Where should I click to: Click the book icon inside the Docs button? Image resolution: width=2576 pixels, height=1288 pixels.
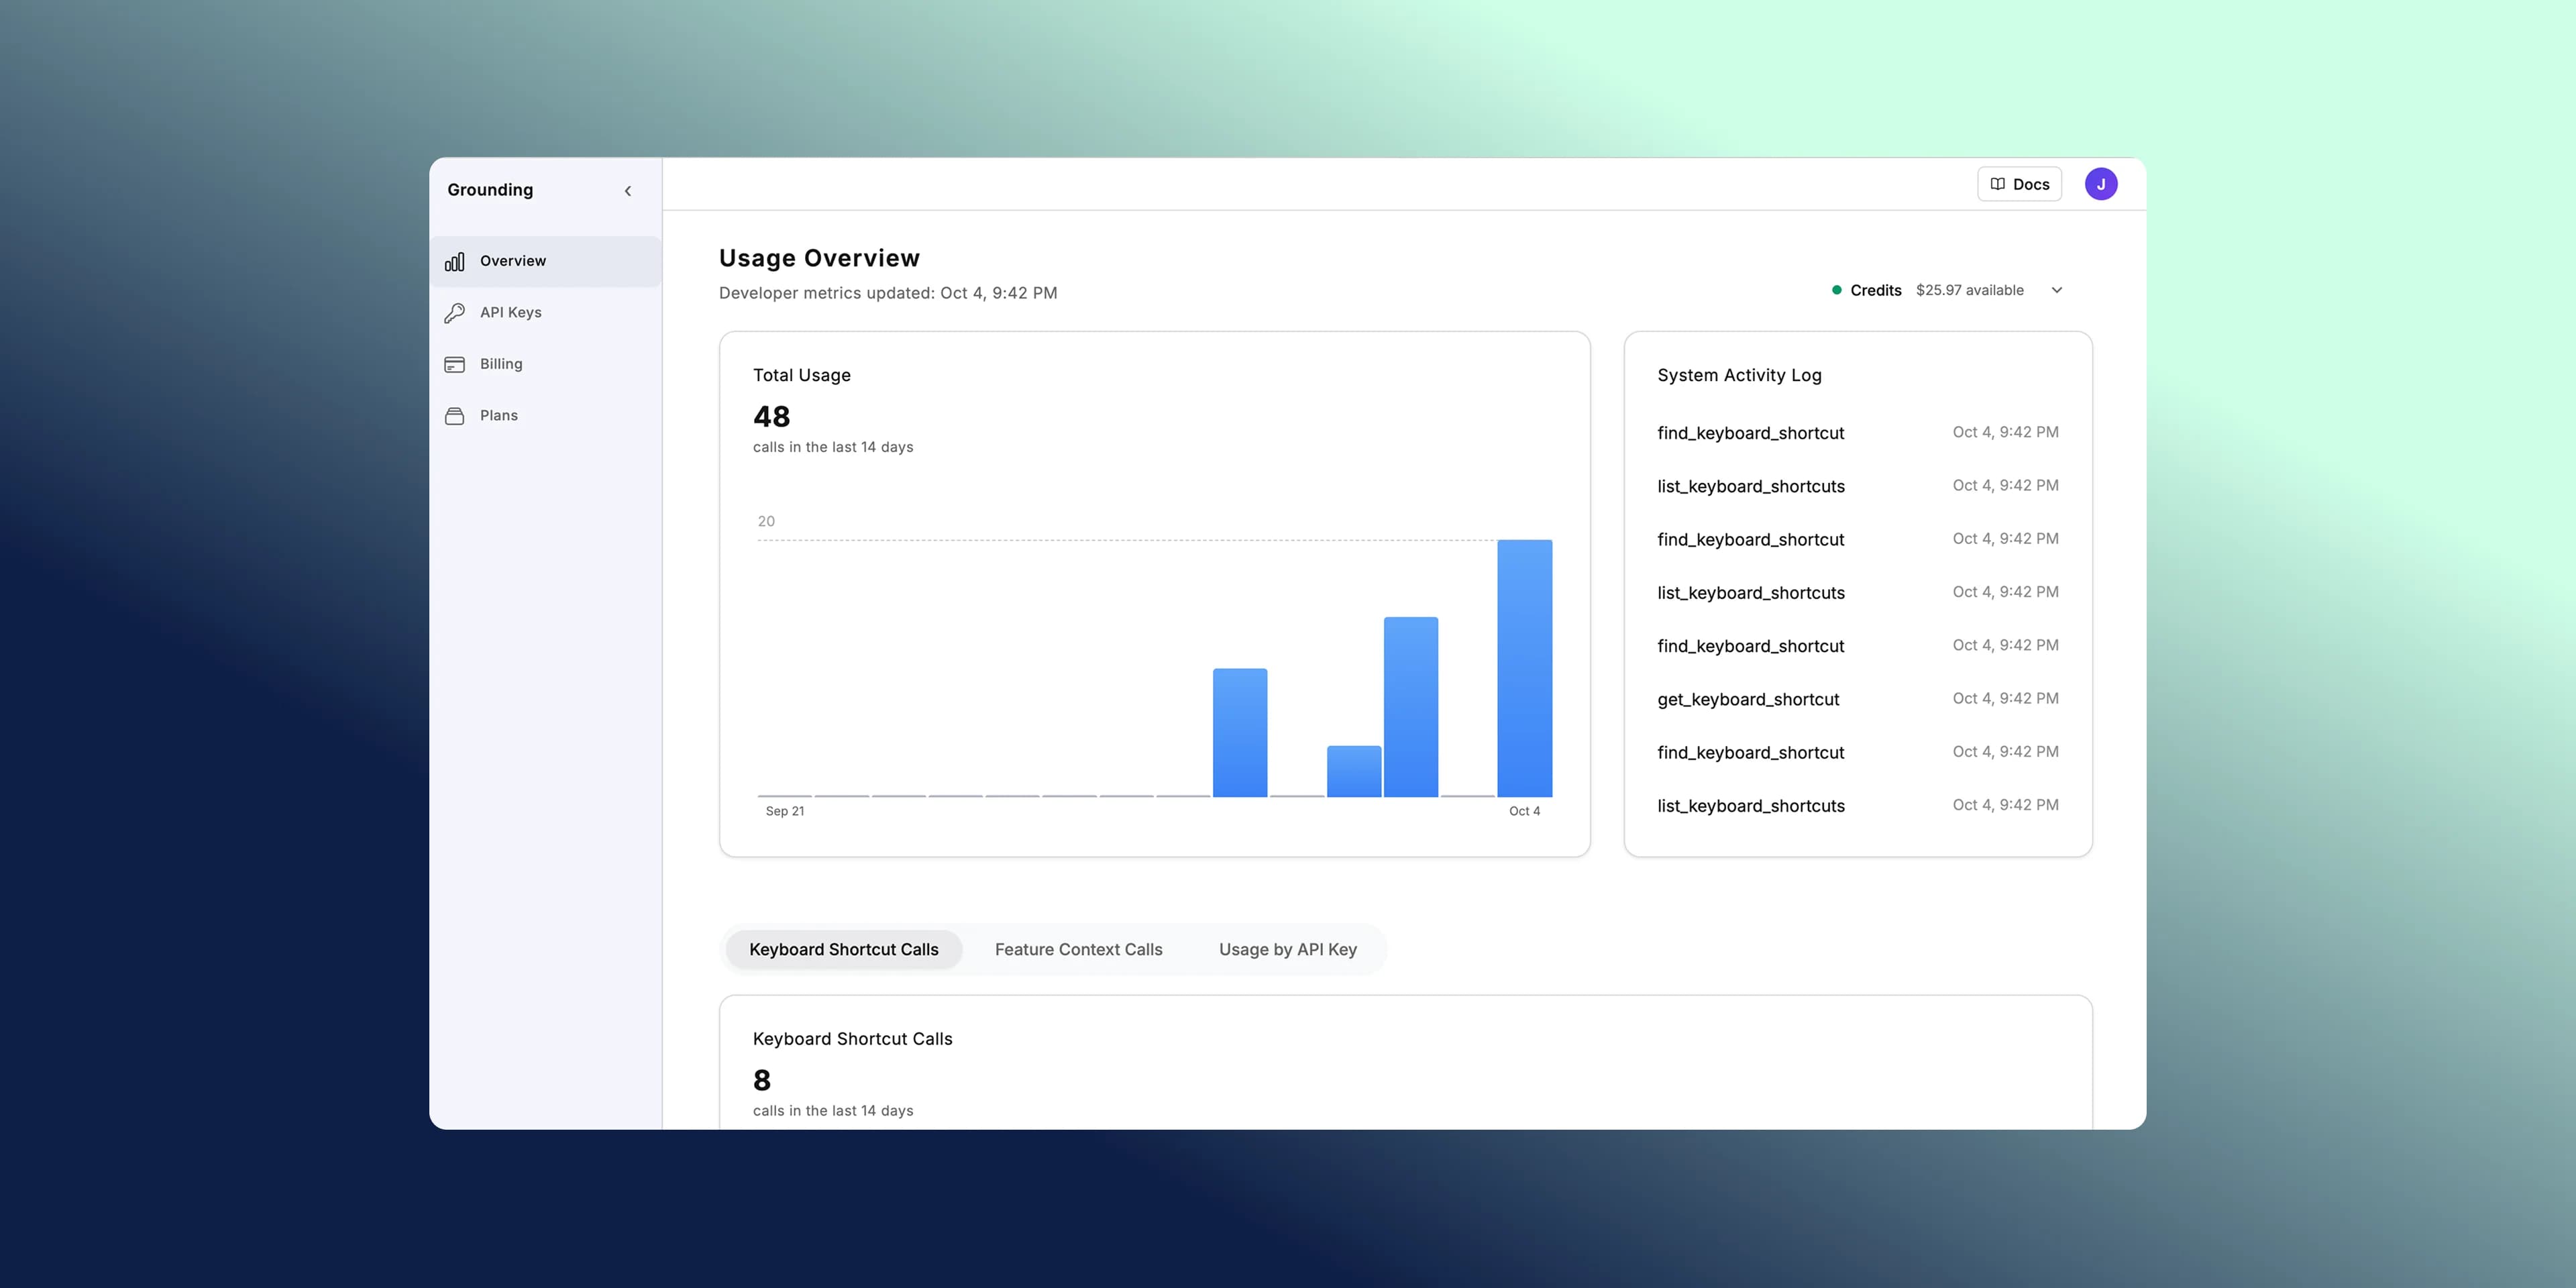pos(1997,184)
